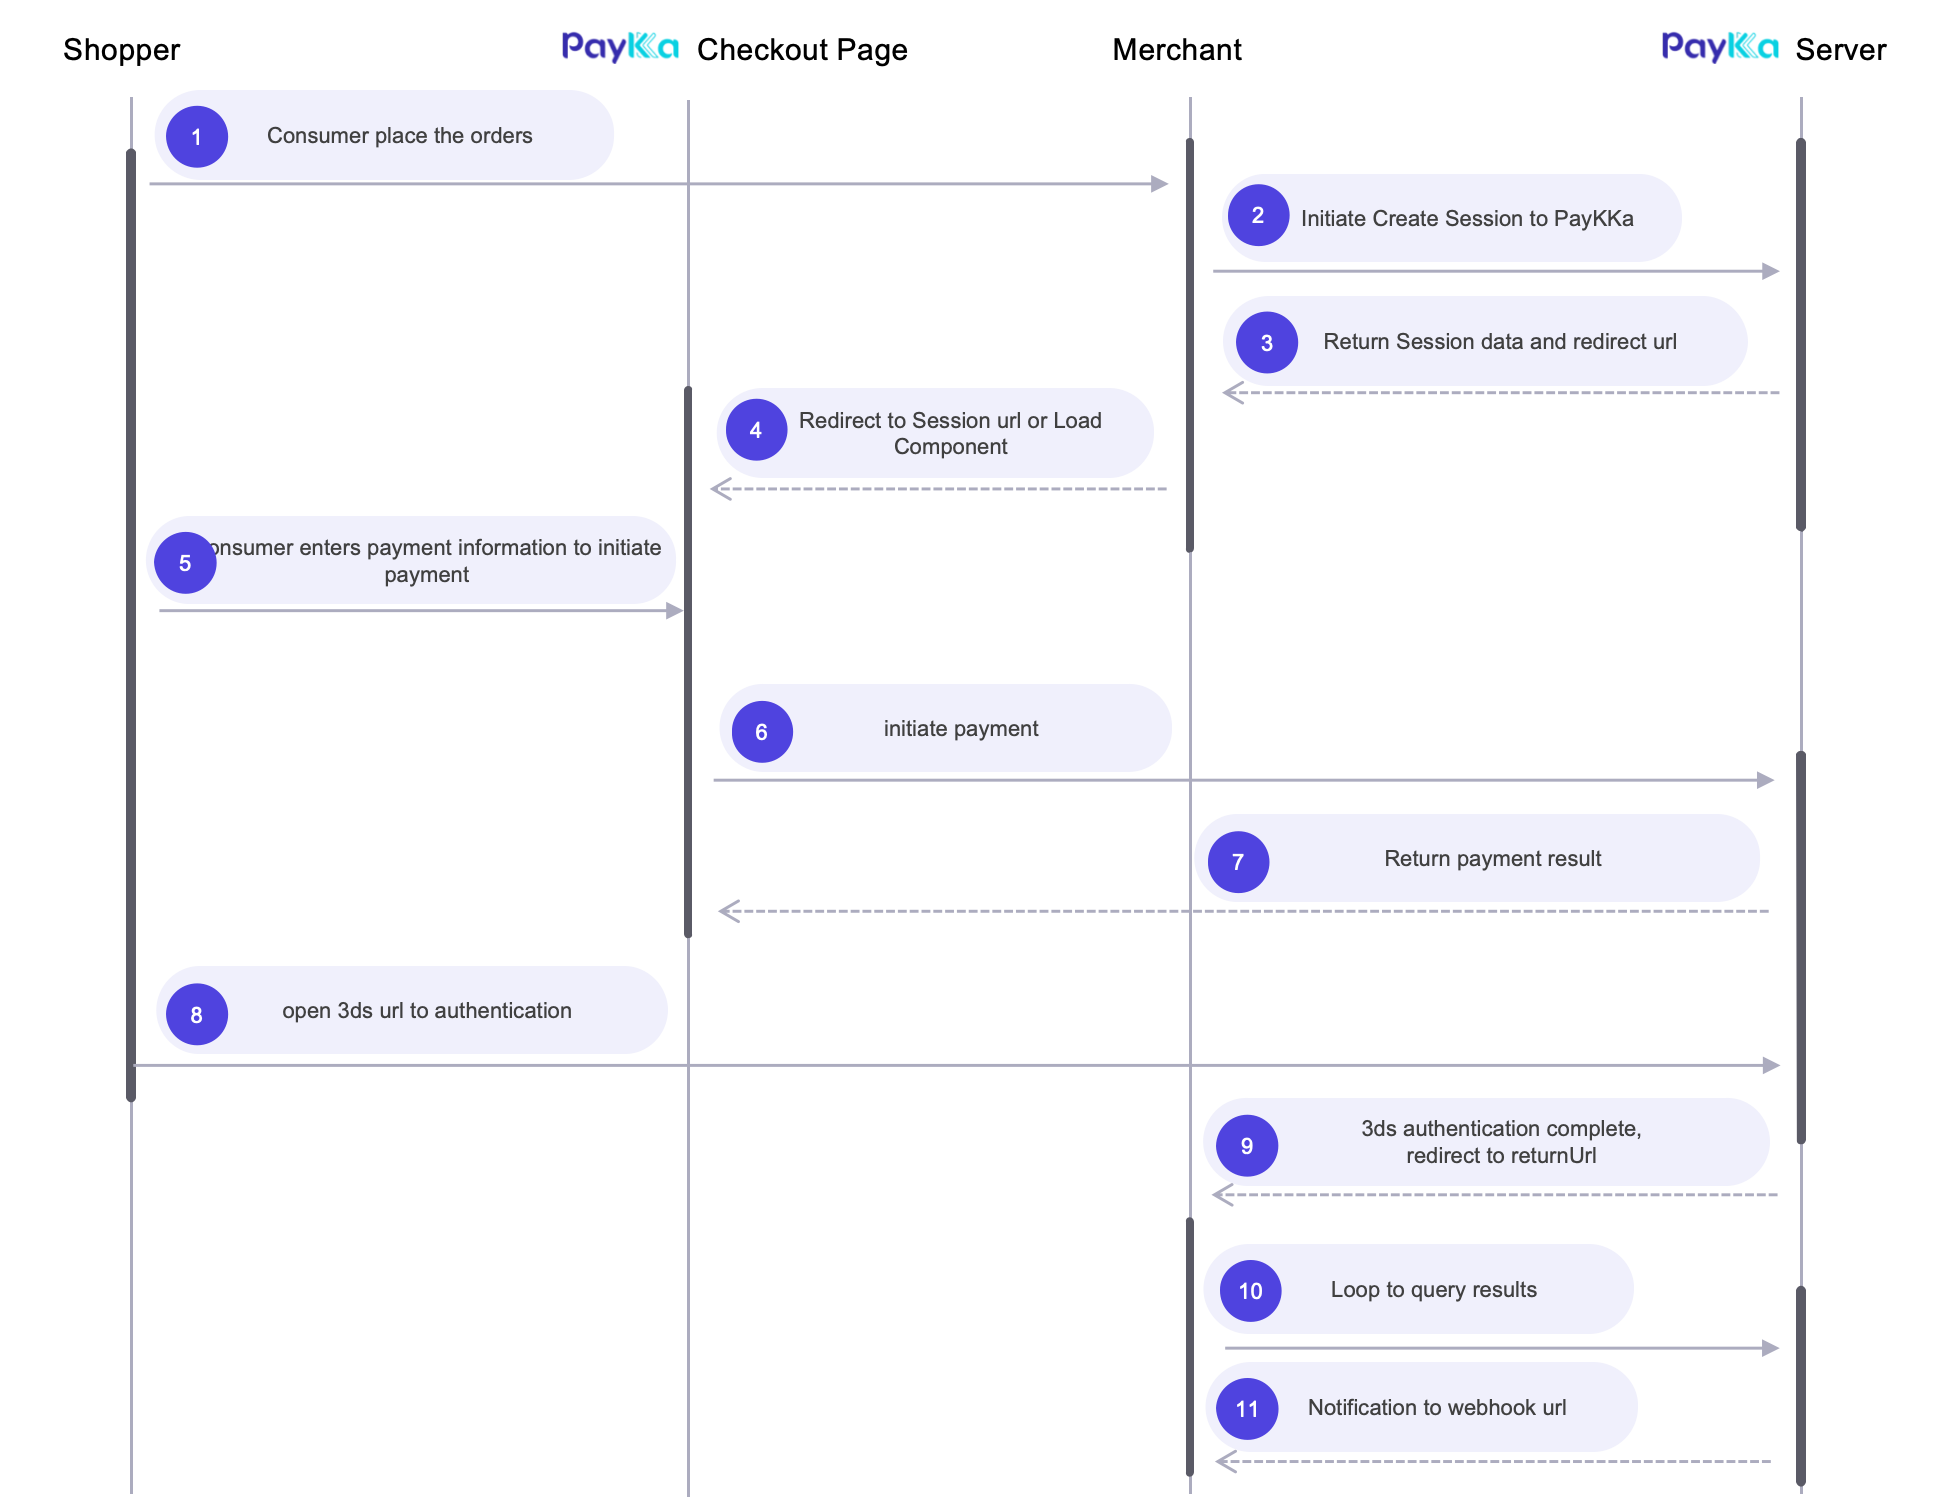
Task: Select the Merchant column header
Action: 1177,50
